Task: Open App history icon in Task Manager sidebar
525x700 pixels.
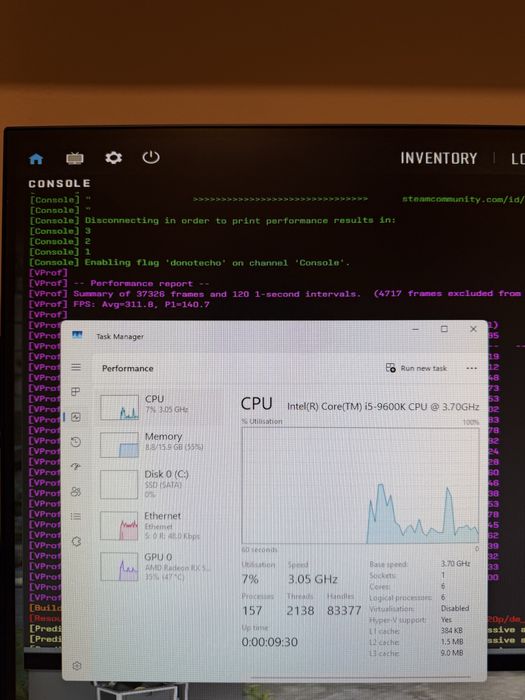Action: pyautogui.click(x=76, y=442)
